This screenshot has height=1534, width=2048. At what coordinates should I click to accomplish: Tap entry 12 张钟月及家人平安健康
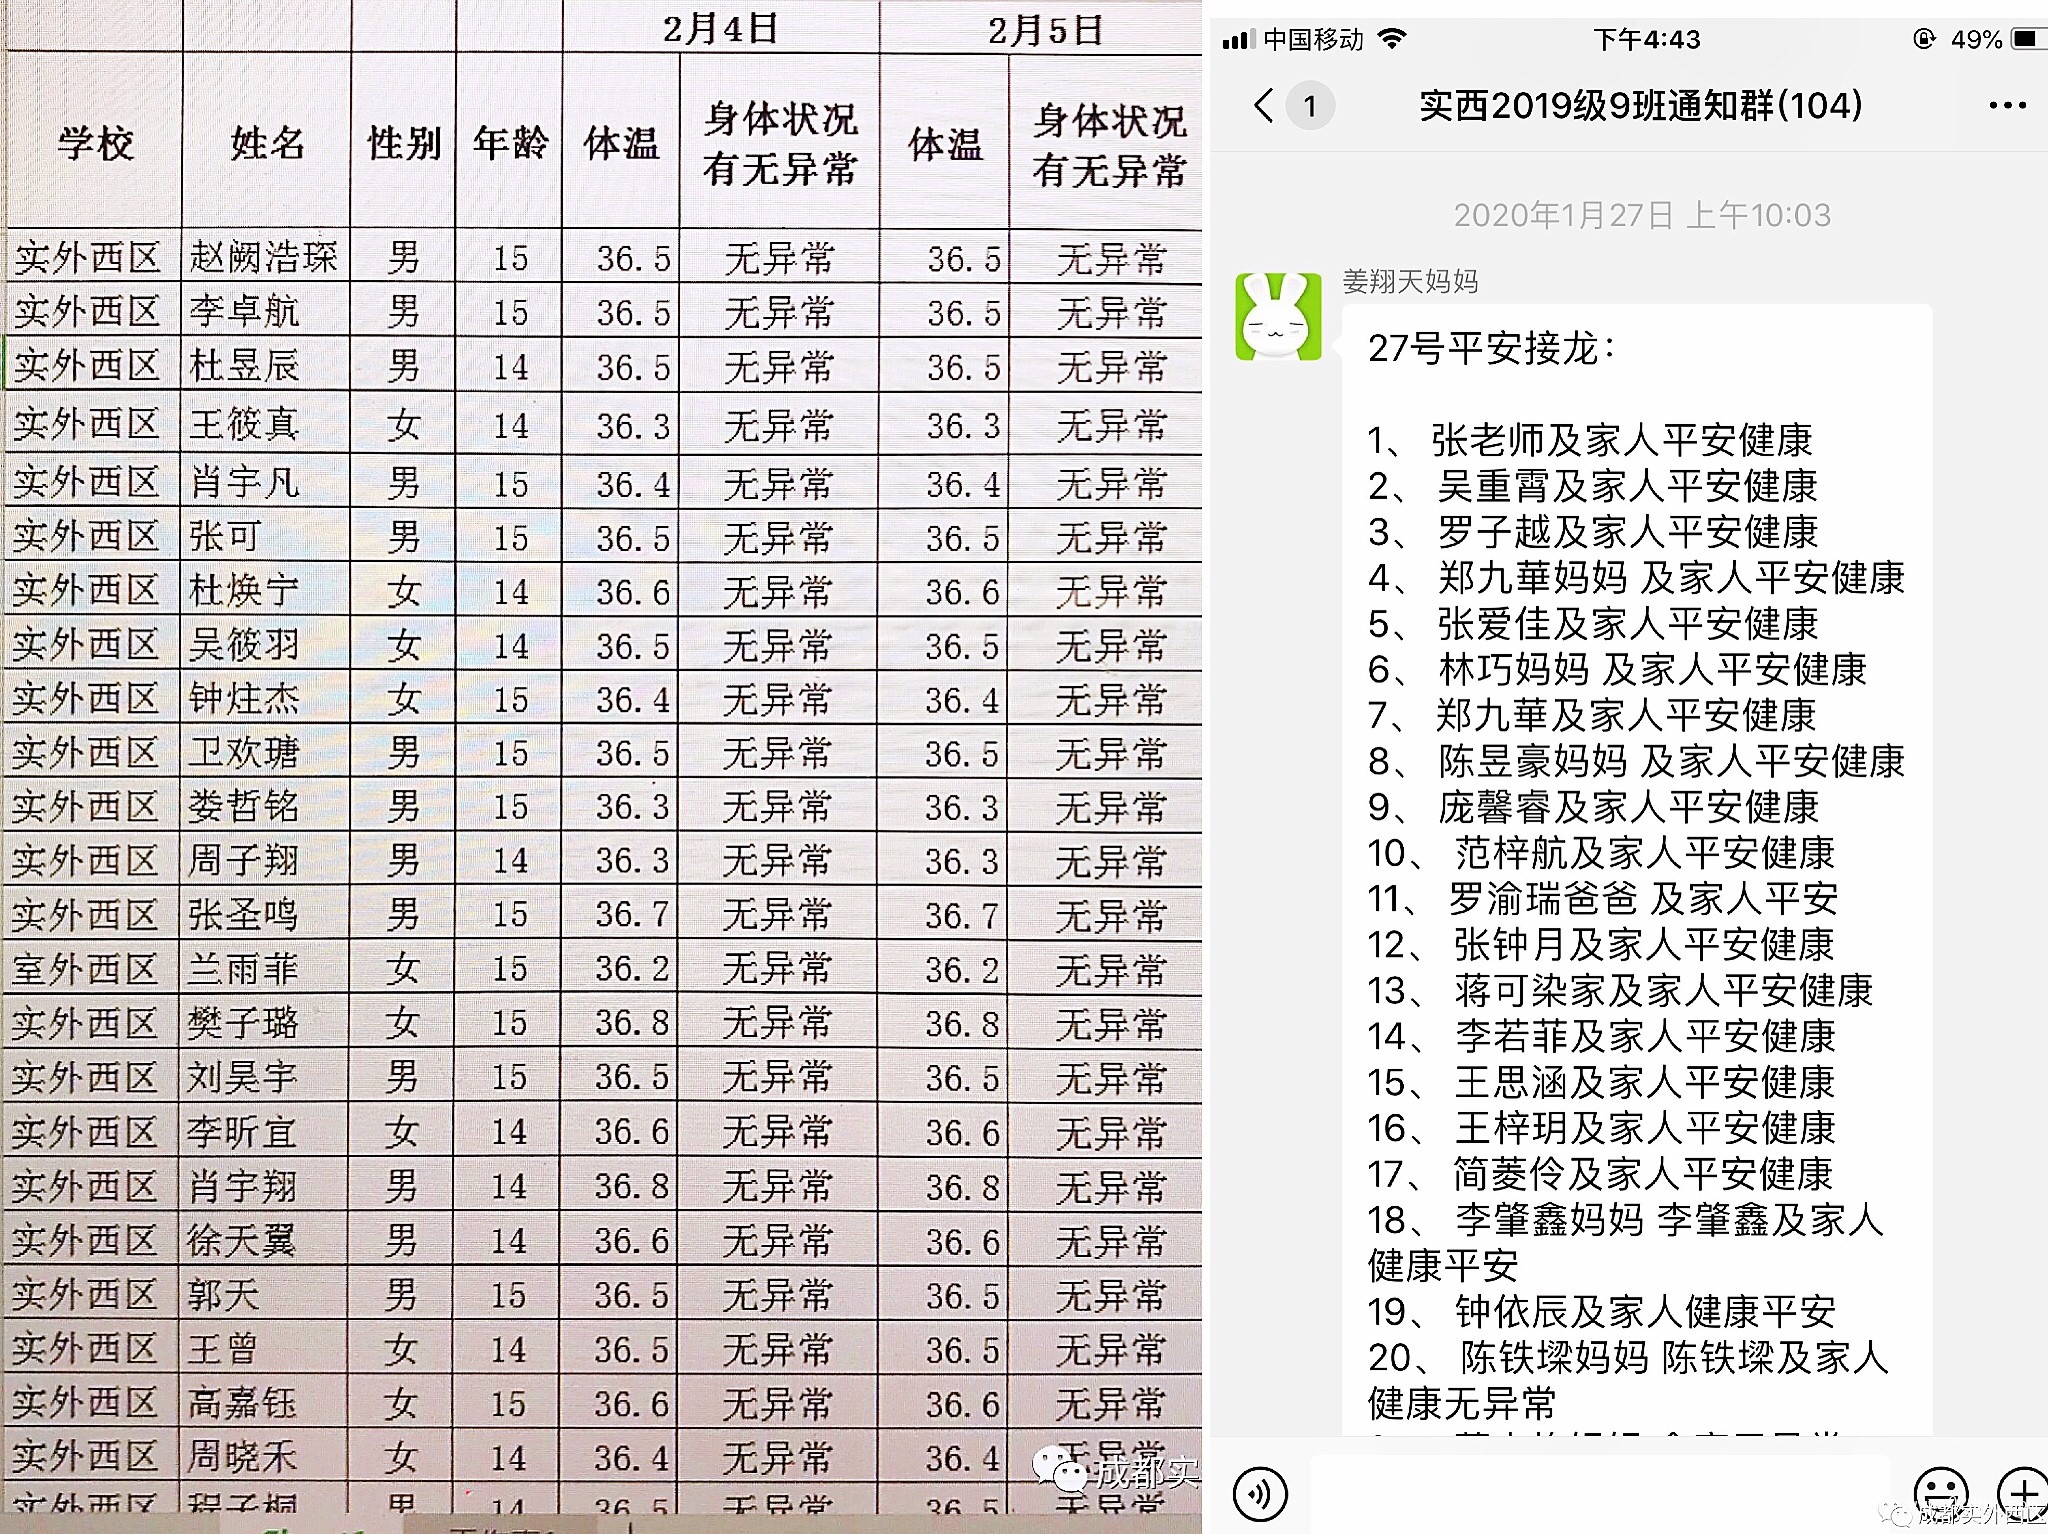coord(1602,944)
